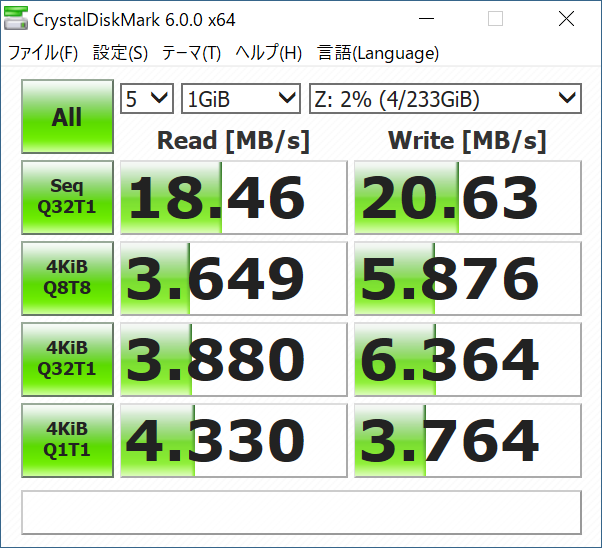Screen dimensions: 602x548
Task: Select the sequential read result 18.46
Action: [232, 198]
